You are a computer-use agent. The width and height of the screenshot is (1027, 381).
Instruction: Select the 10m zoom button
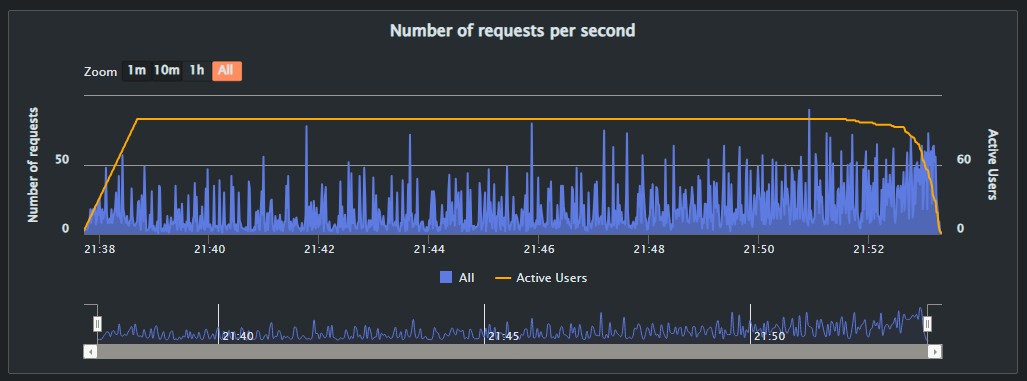coord(166,71)
